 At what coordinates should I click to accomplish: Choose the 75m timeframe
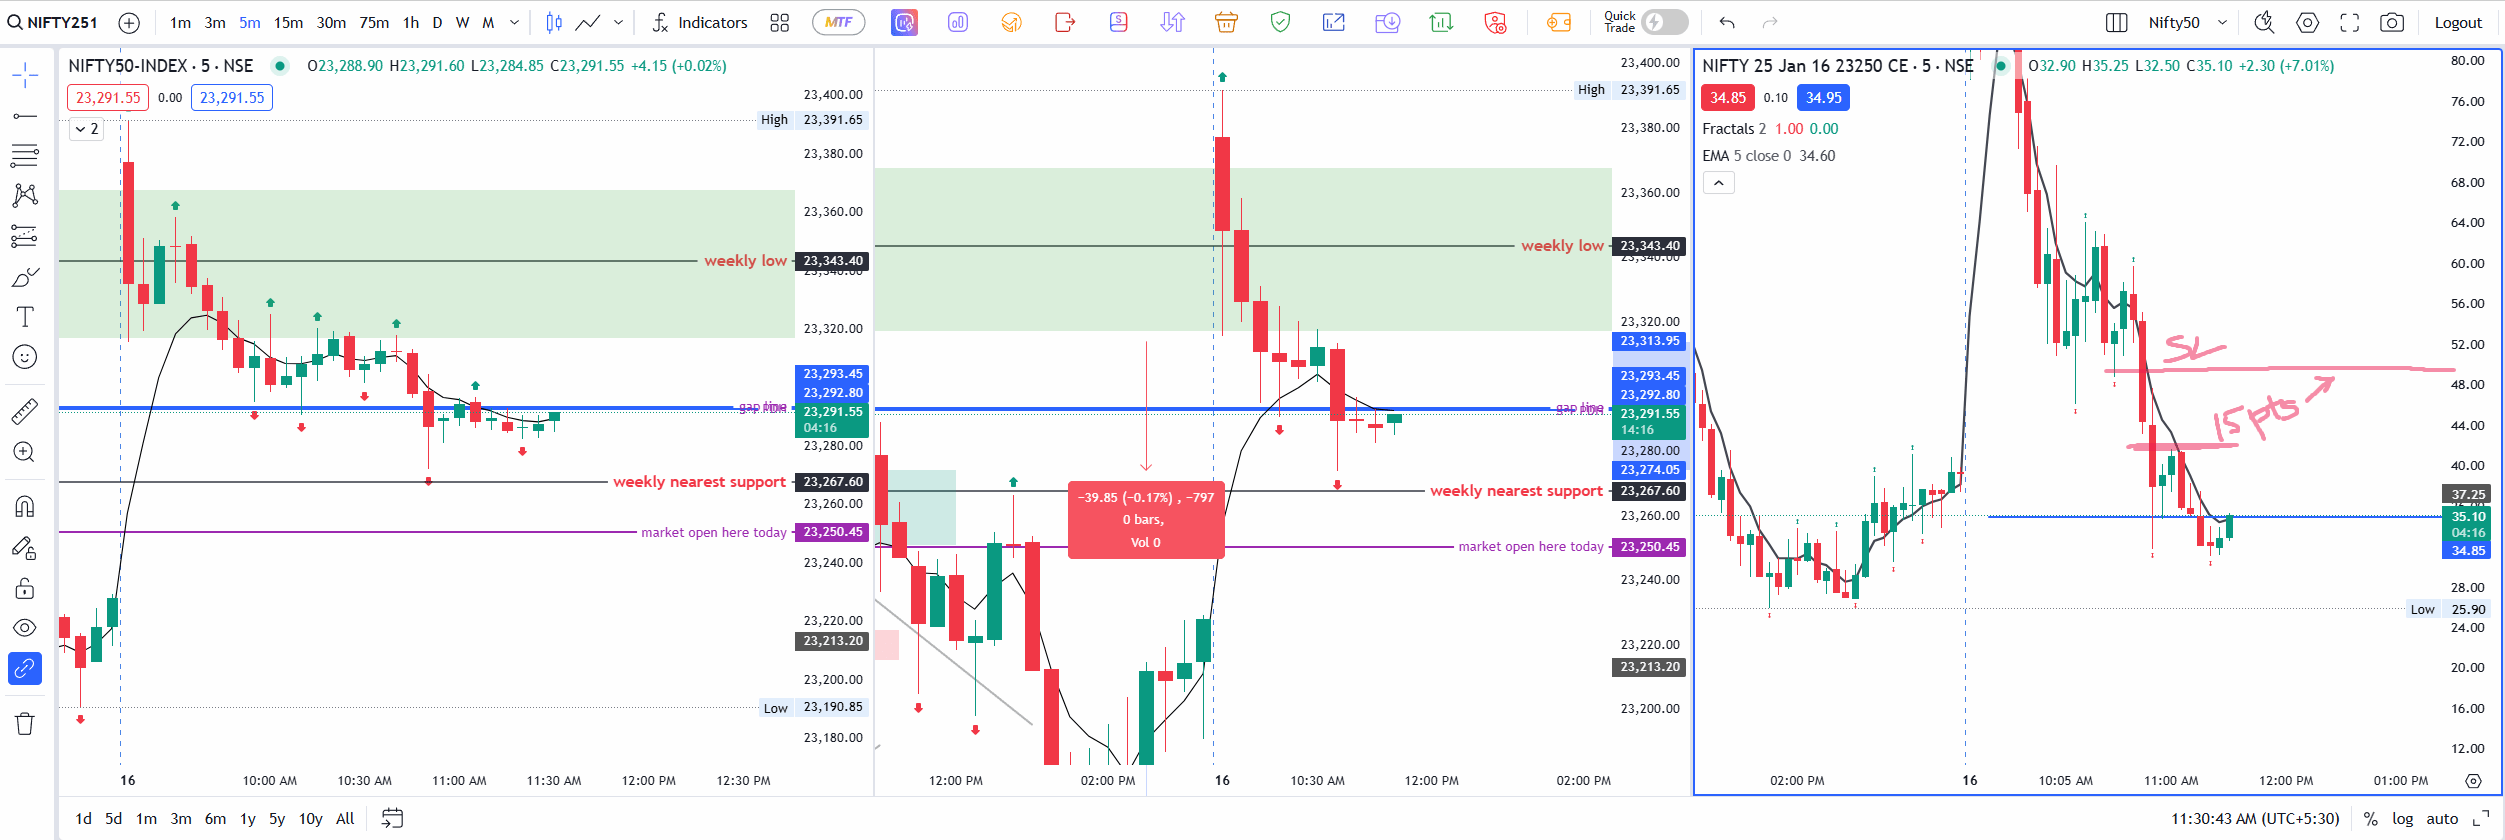click(x=374, y=22)
